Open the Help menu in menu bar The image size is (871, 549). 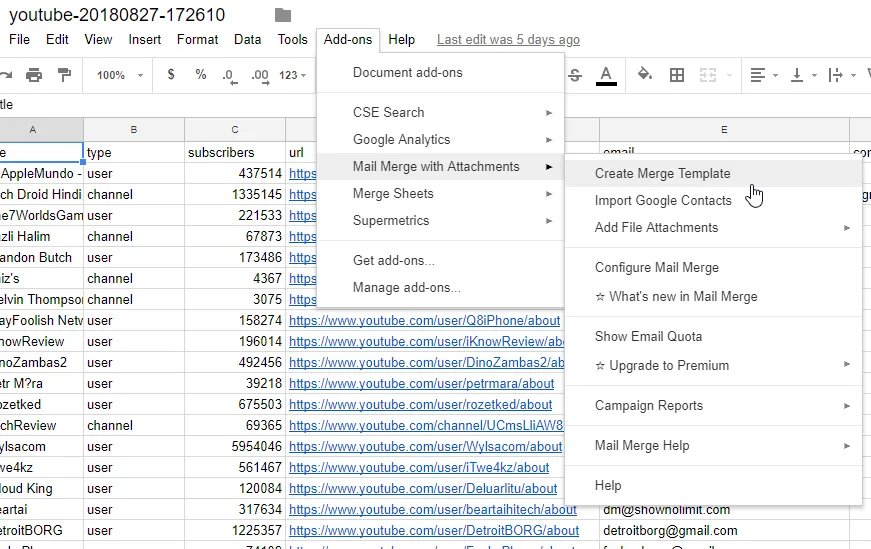click(402, 39)
